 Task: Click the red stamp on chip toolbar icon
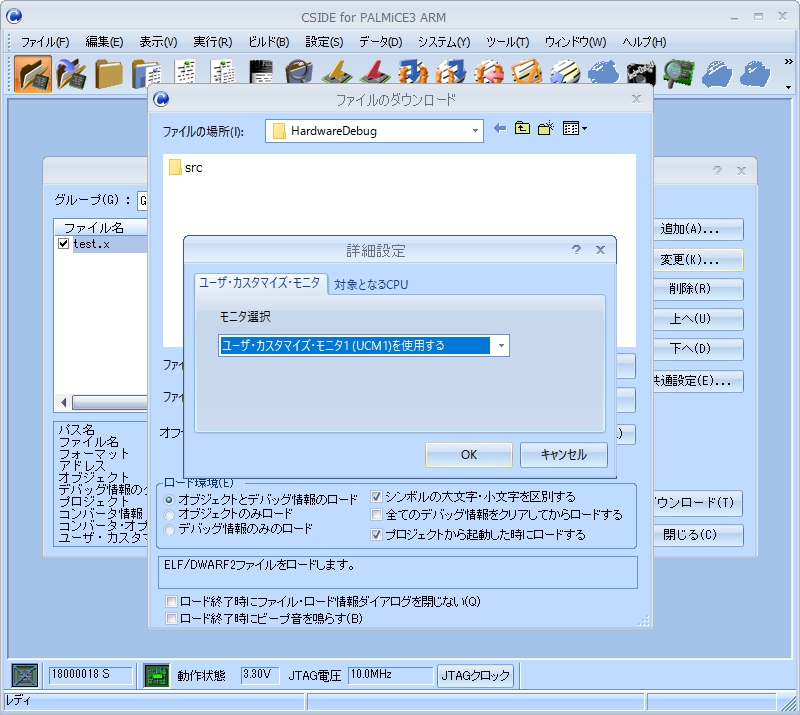point(375,72)
